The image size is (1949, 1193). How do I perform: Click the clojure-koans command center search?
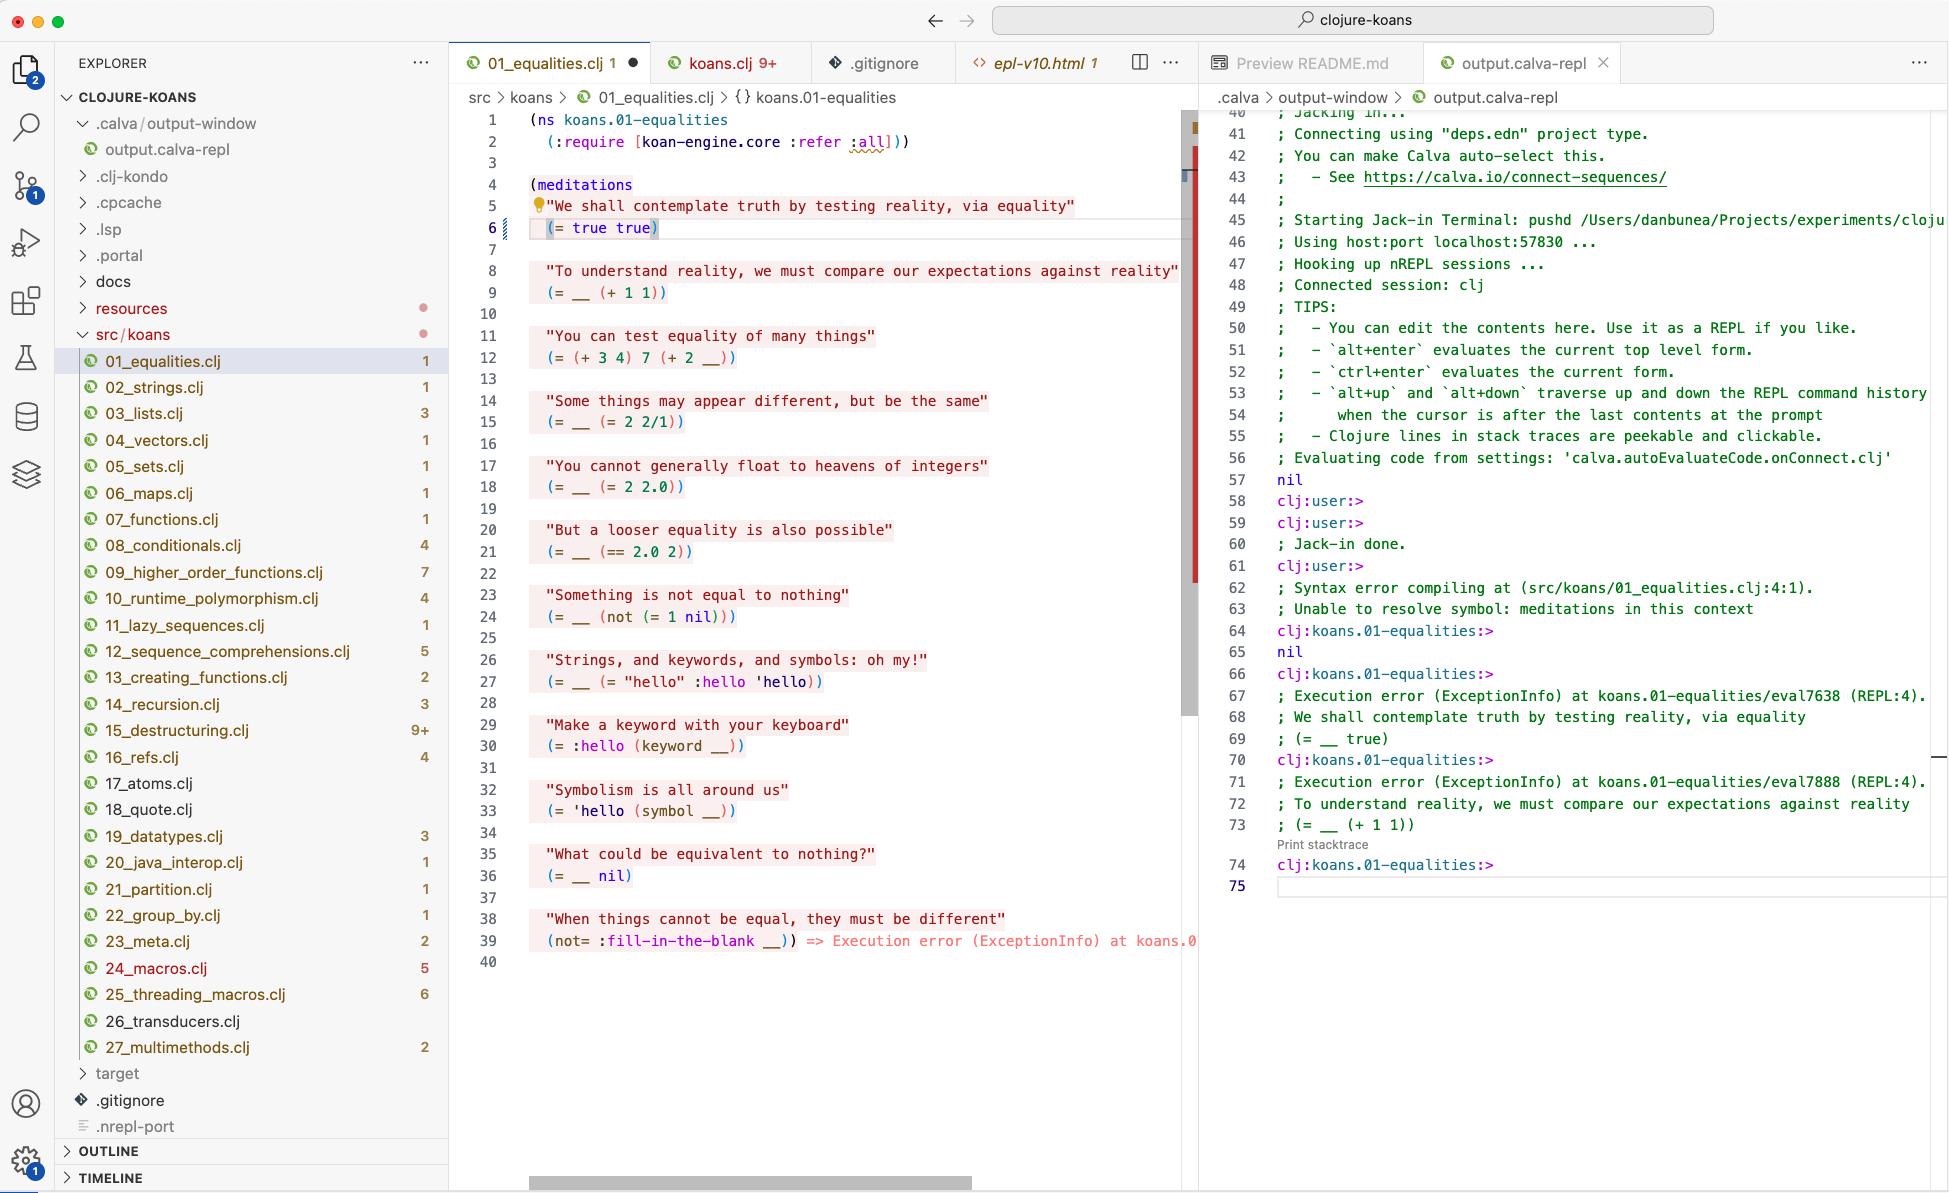click(1353, 20)
